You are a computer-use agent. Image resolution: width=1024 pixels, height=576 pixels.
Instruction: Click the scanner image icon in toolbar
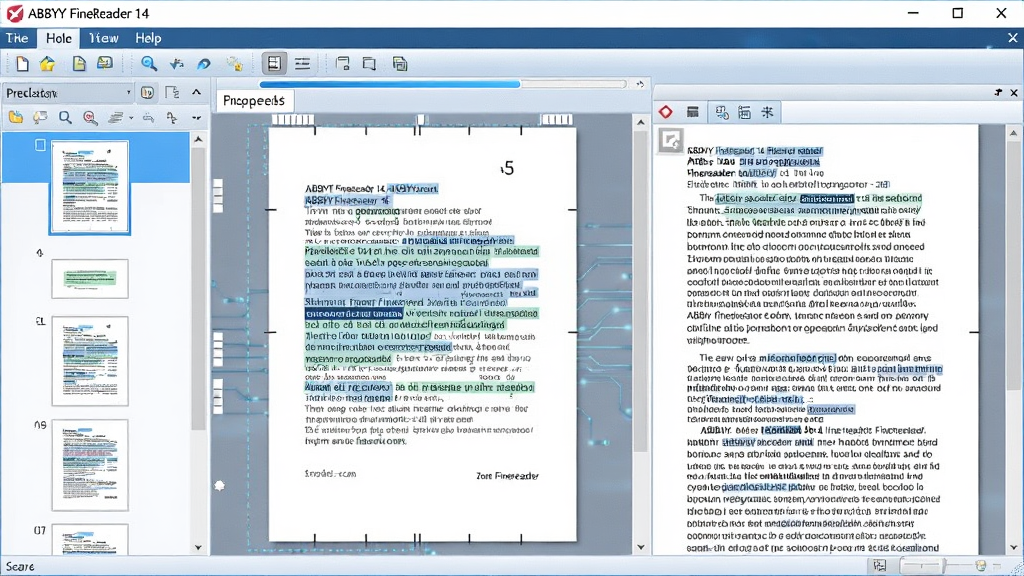(104, 63)
